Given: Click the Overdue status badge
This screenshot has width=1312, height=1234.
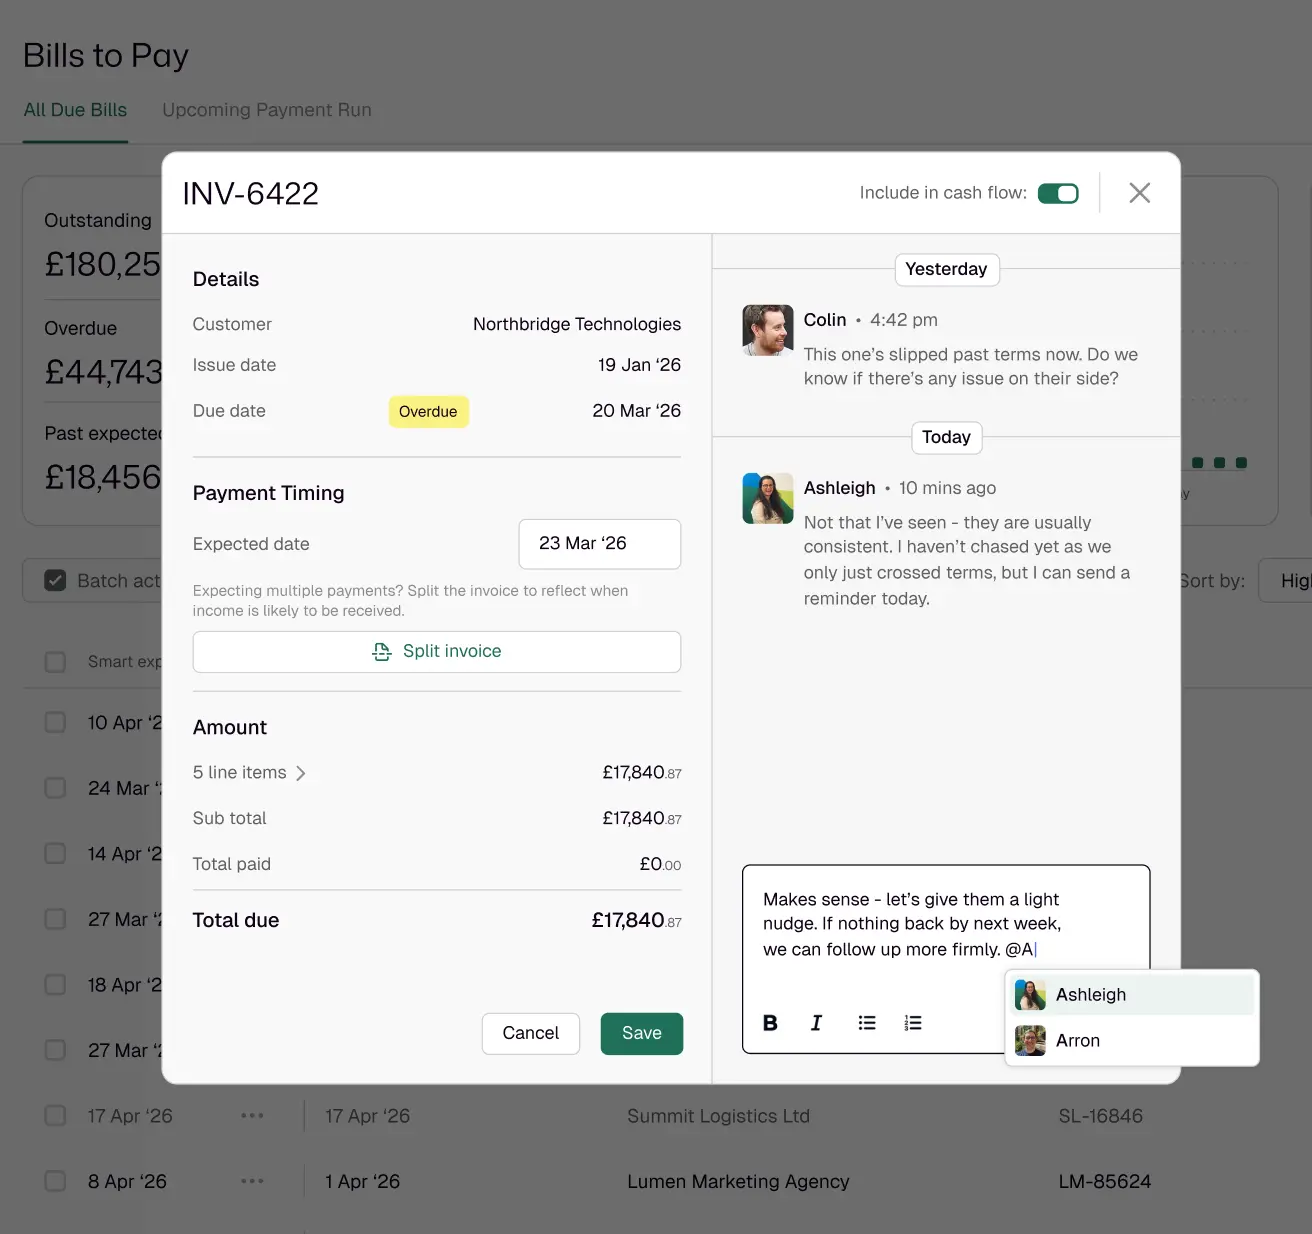Looking at the screenshot, I should point(428,411).
